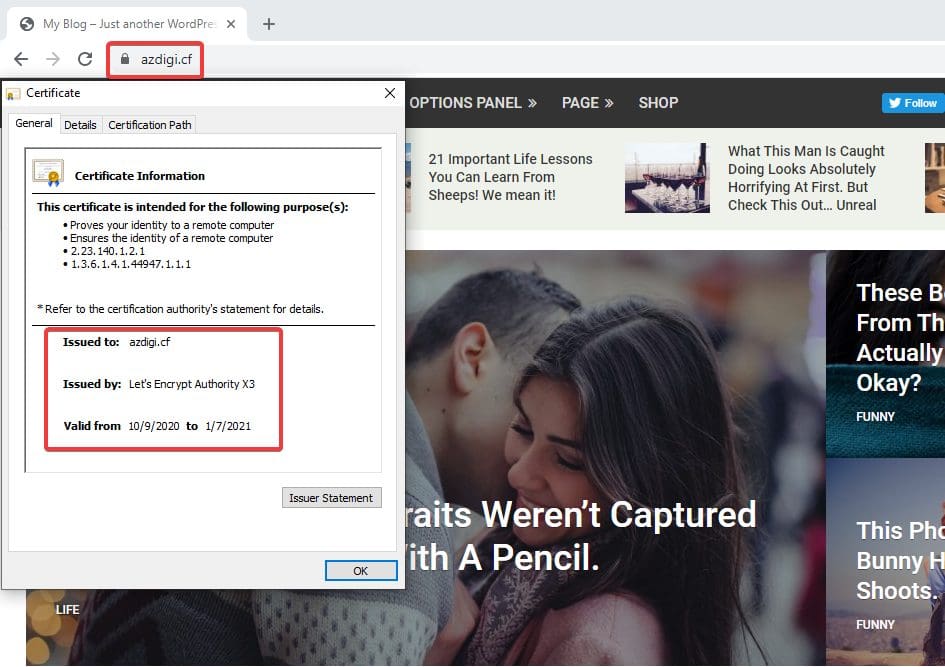Select the General tab in the Certificate dialog
This screenshot has height=667, width=945.
34,124
